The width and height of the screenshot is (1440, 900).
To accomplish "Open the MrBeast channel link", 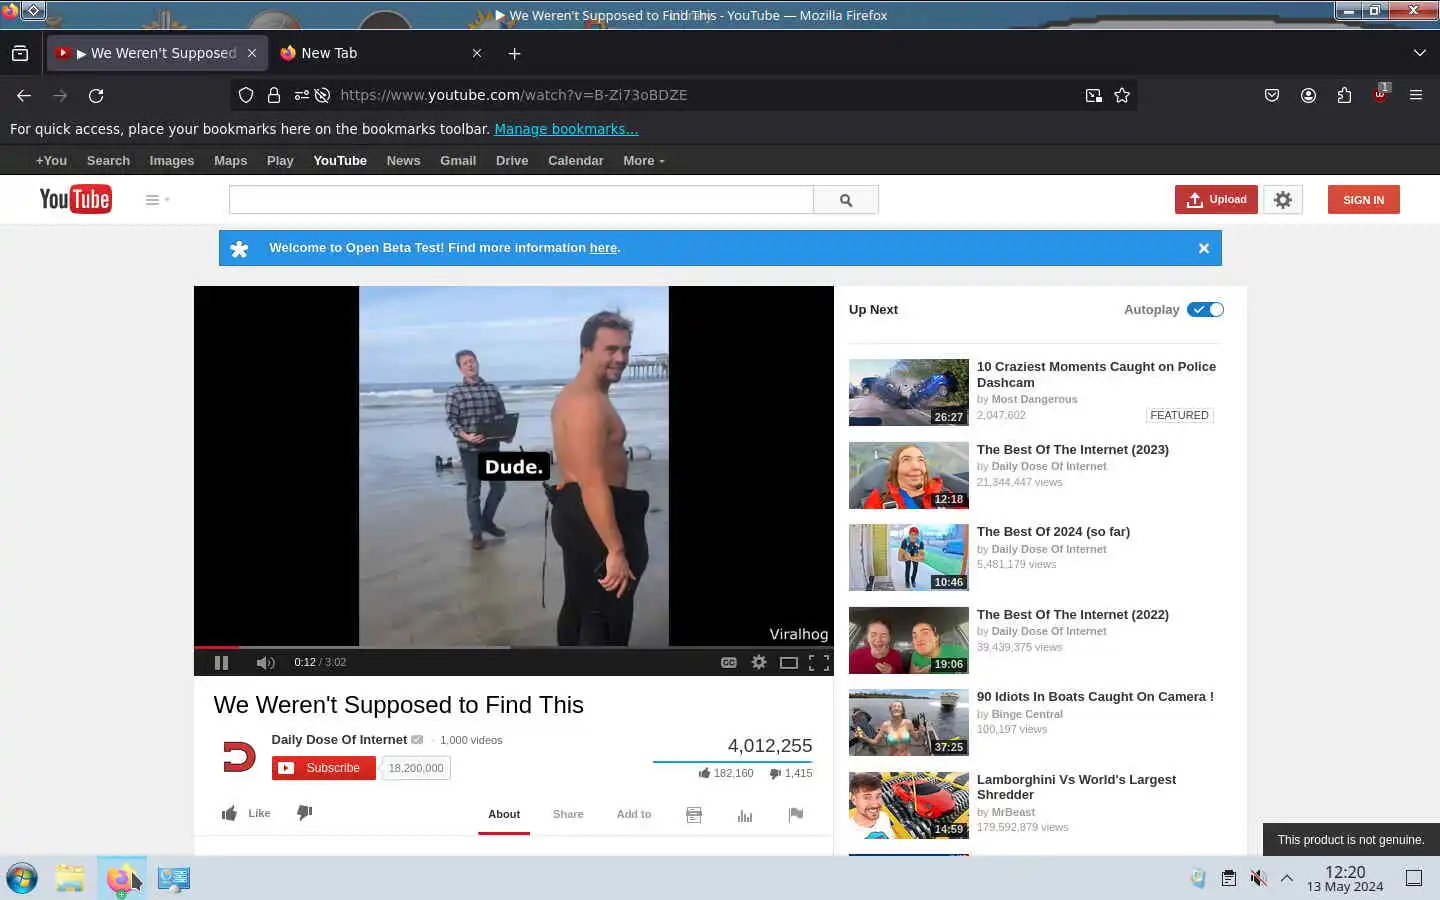I will 1013,812.
